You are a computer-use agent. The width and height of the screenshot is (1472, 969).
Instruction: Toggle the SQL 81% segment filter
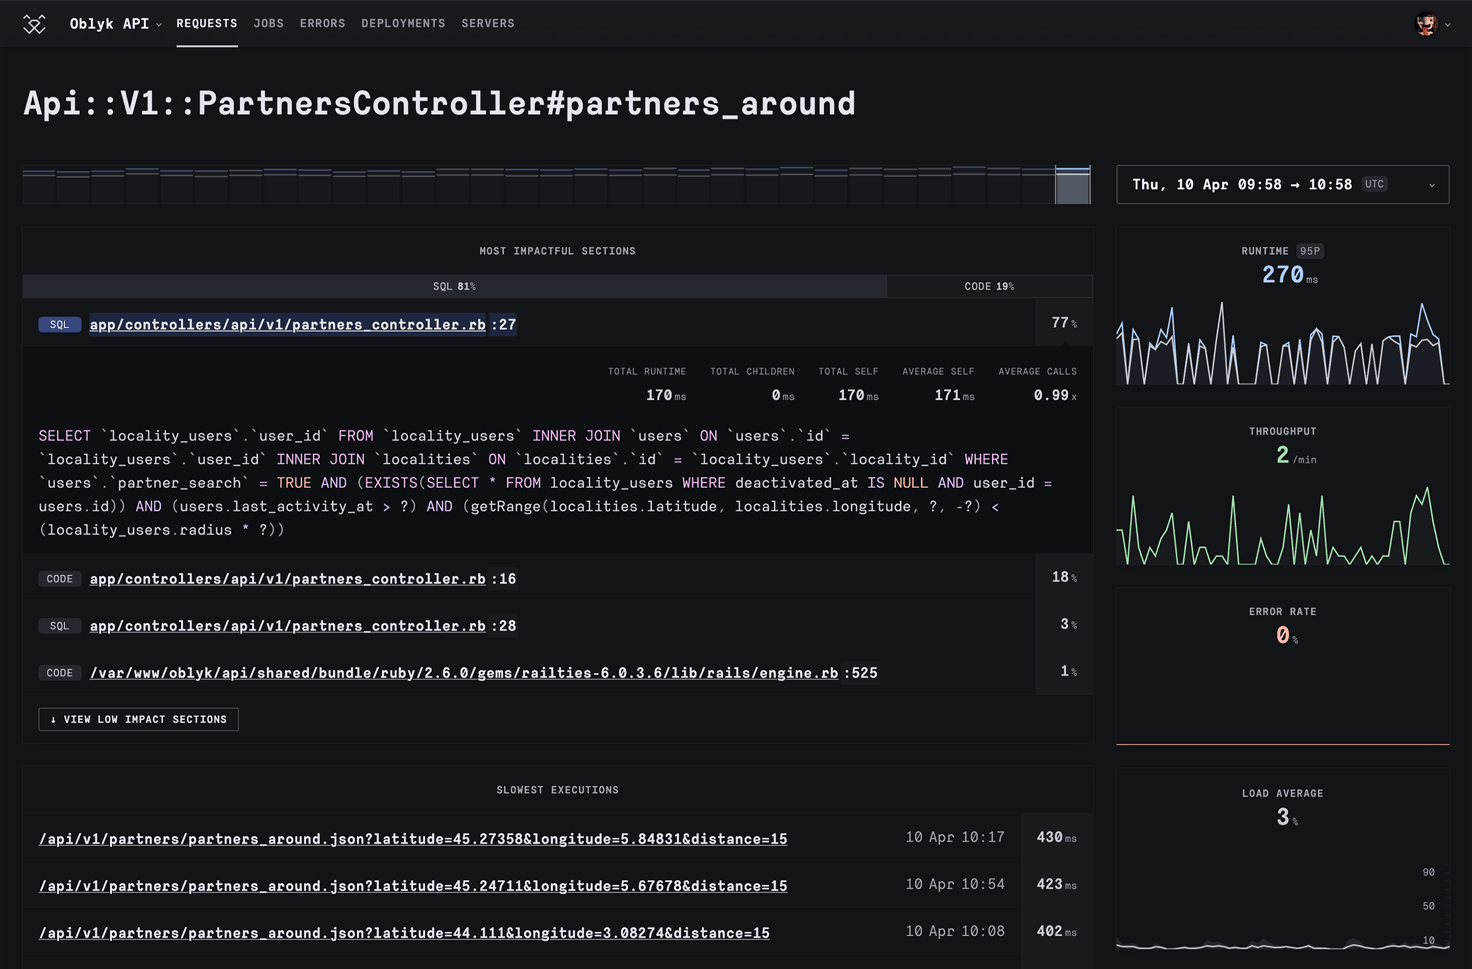click(455, 286)
